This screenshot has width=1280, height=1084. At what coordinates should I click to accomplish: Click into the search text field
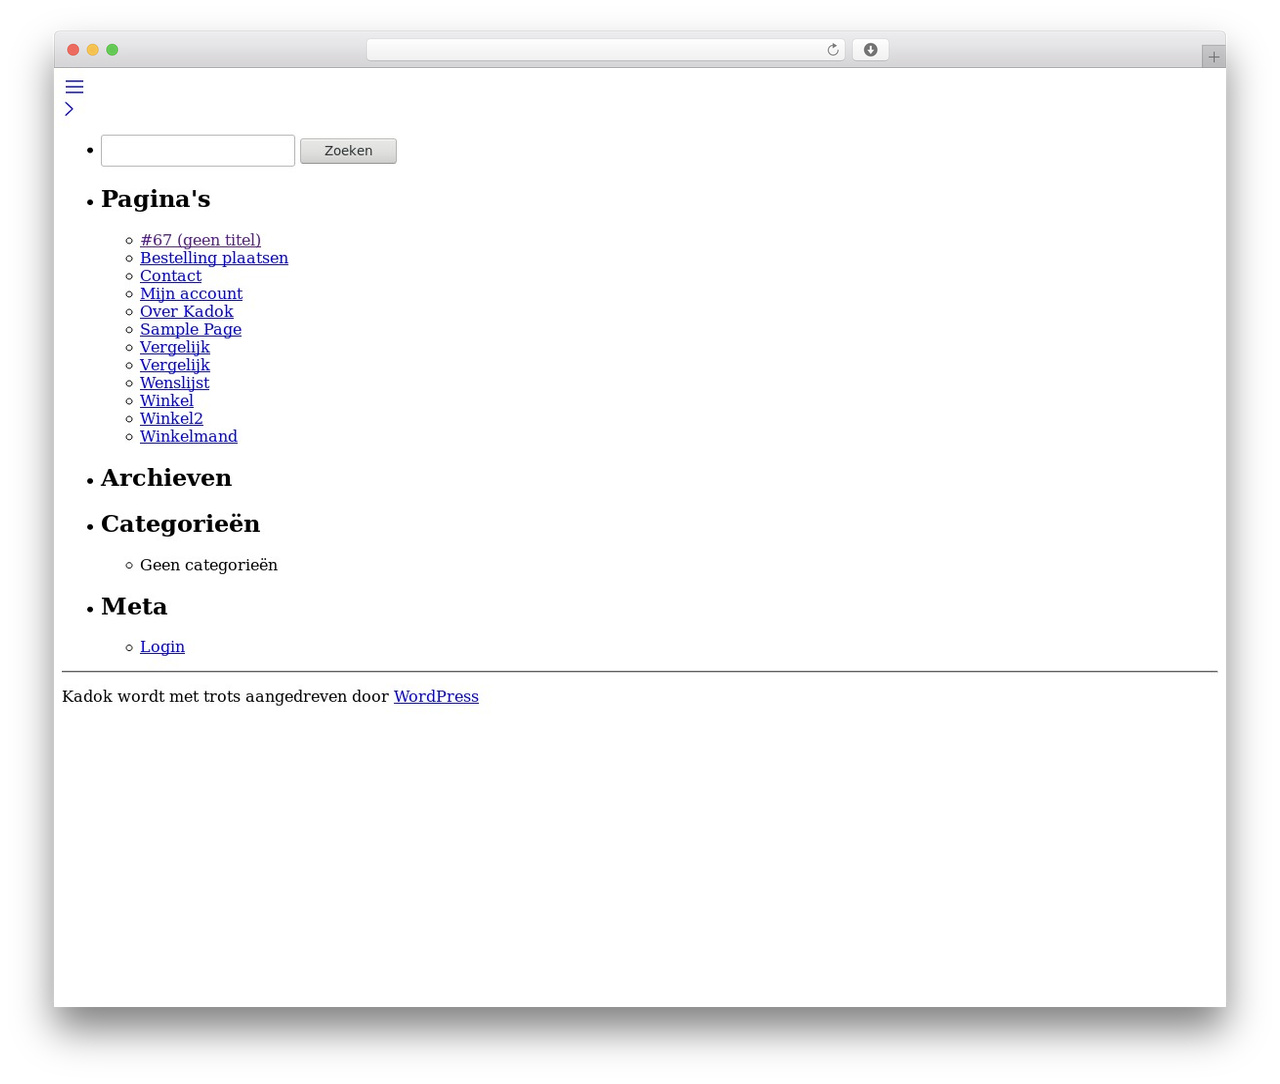tap(198, 151)
